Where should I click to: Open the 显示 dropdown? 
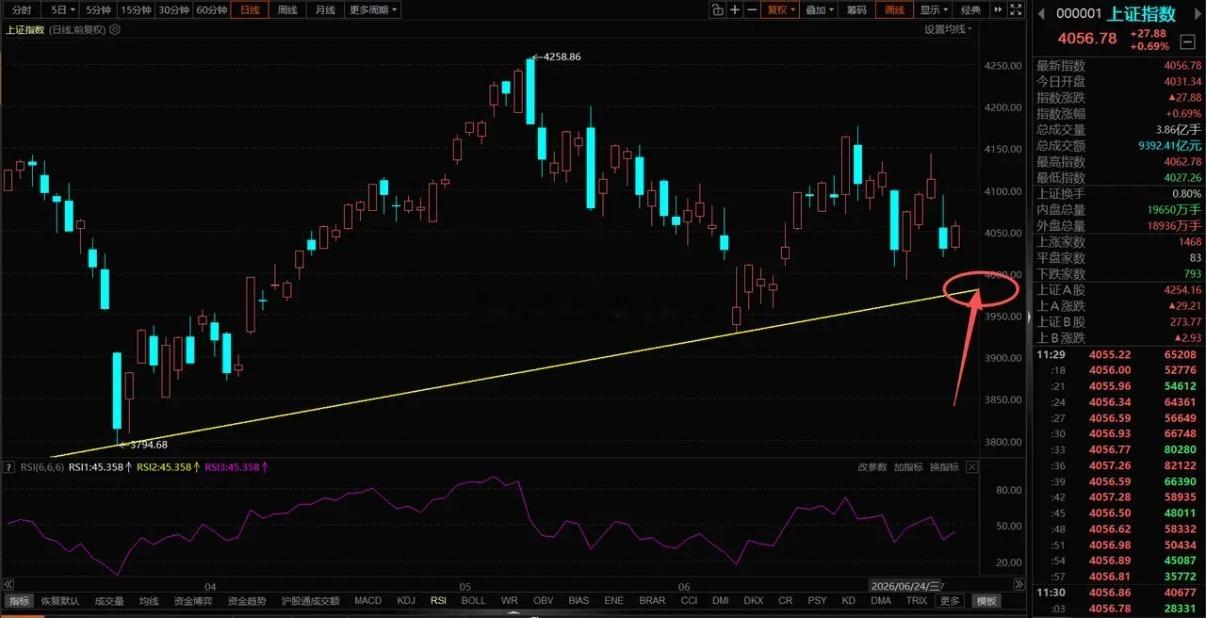[935, 10]
